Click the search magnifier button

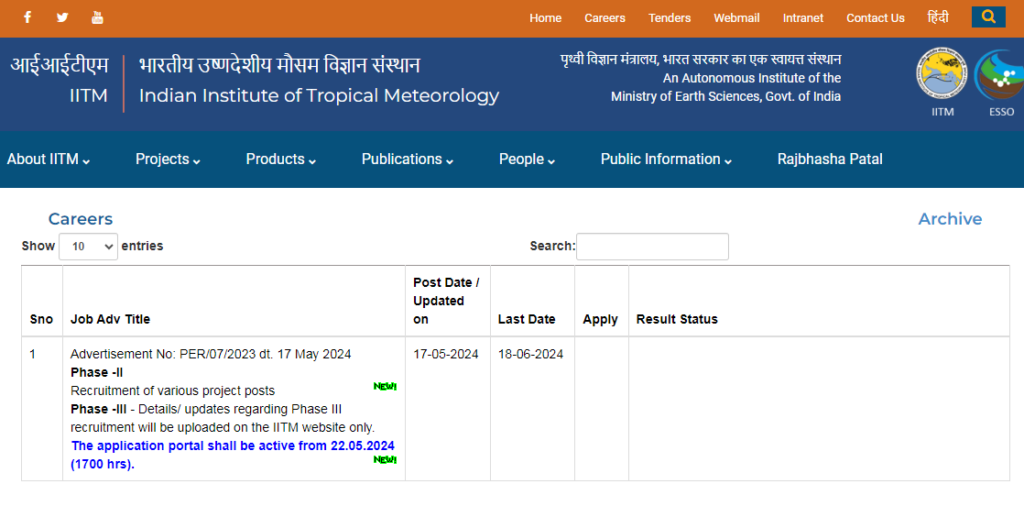[x=988, y=17]
